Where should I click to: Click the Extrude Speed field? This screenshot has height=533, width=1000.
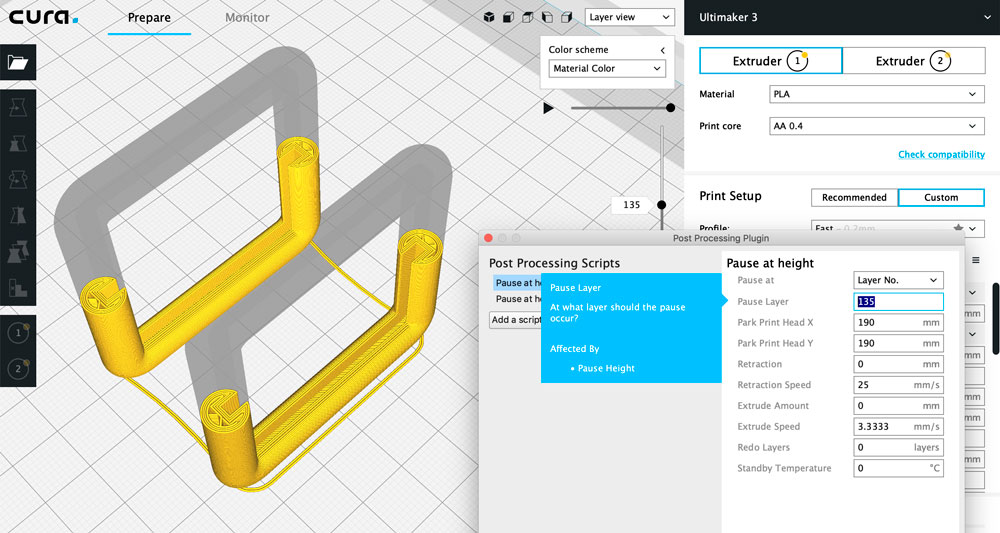click(x=898, y=427)
